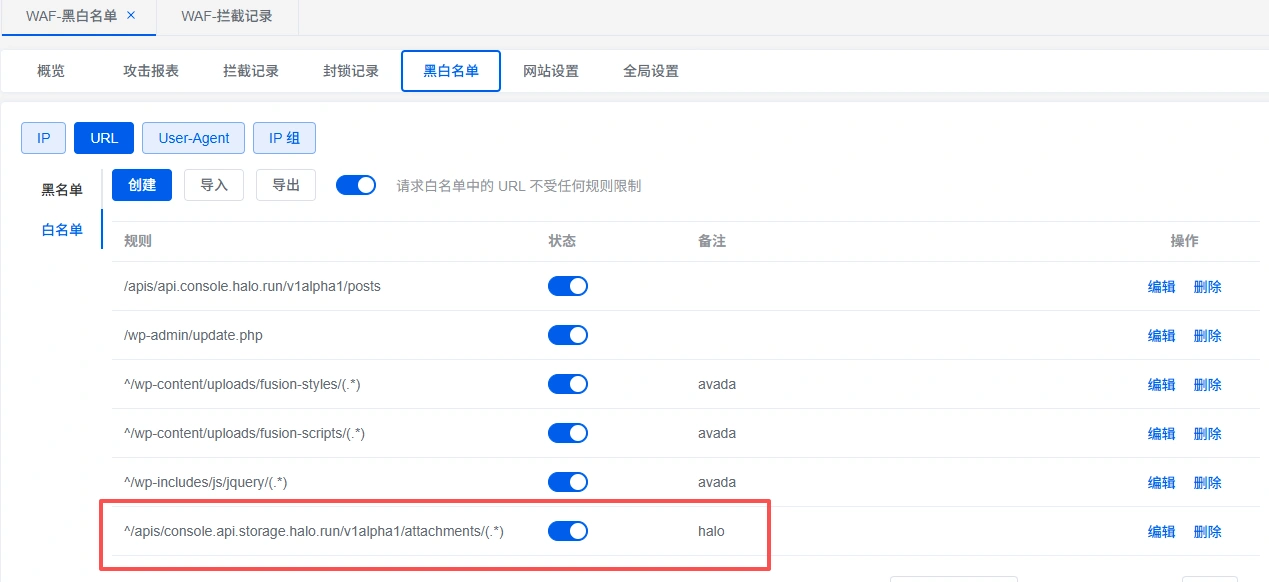The width and height of the screenshot is (1269, 582).
Task: Click the ^/wp-content/uploads/fusion-styles/(.*) rule text
Action: [x=242, y=384]
